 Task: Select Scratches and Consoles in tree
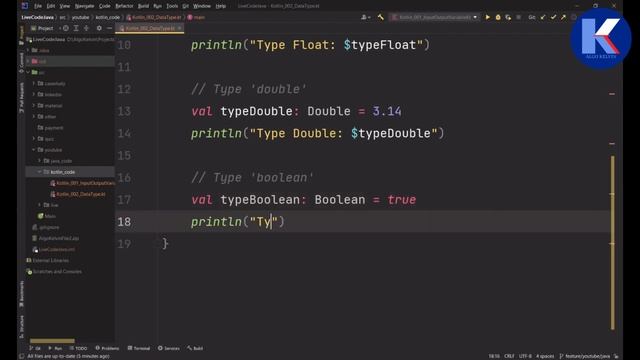pos(54,271)
